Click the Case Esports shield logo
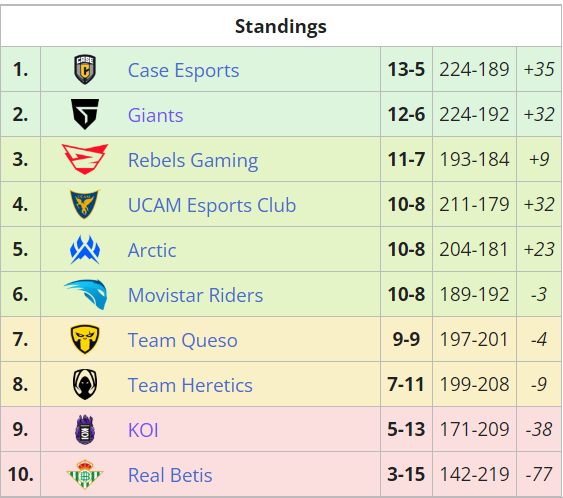Viewport: 563px width, 498px height. coord(85,69)
